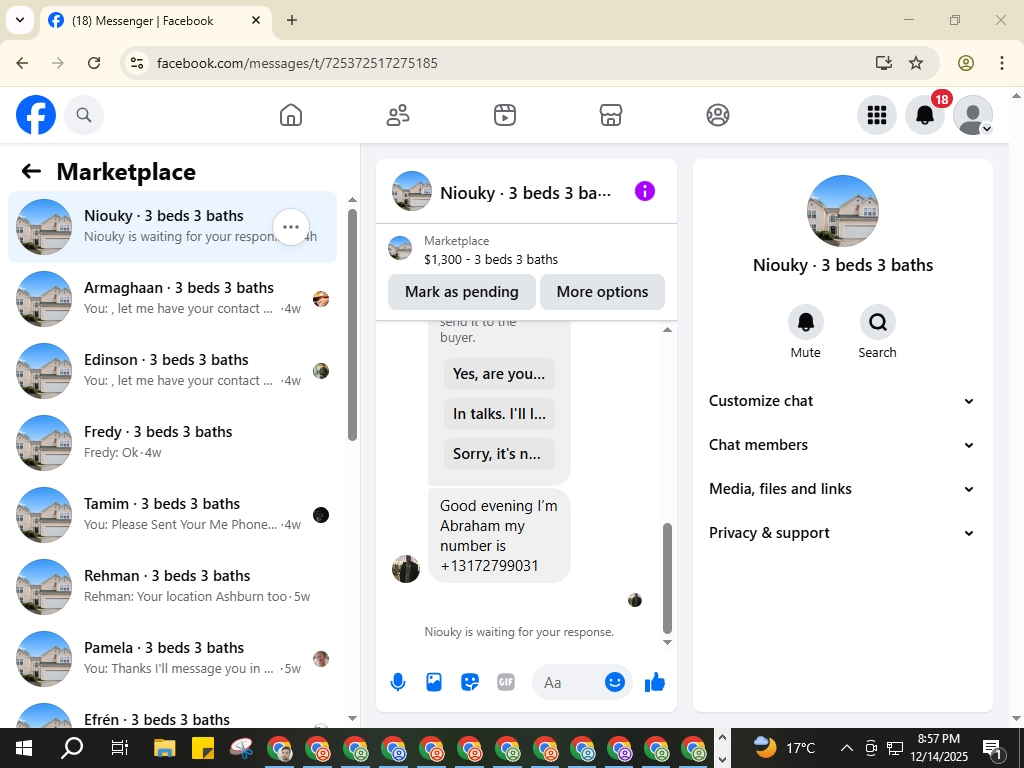Reload the page with the refresh icon

[x=94, y=63]
